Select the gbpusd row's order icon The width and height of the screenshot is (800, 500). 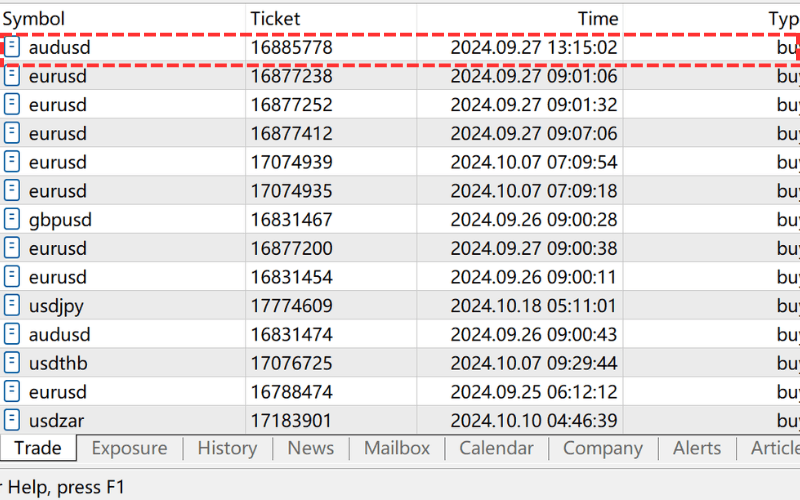13,219
